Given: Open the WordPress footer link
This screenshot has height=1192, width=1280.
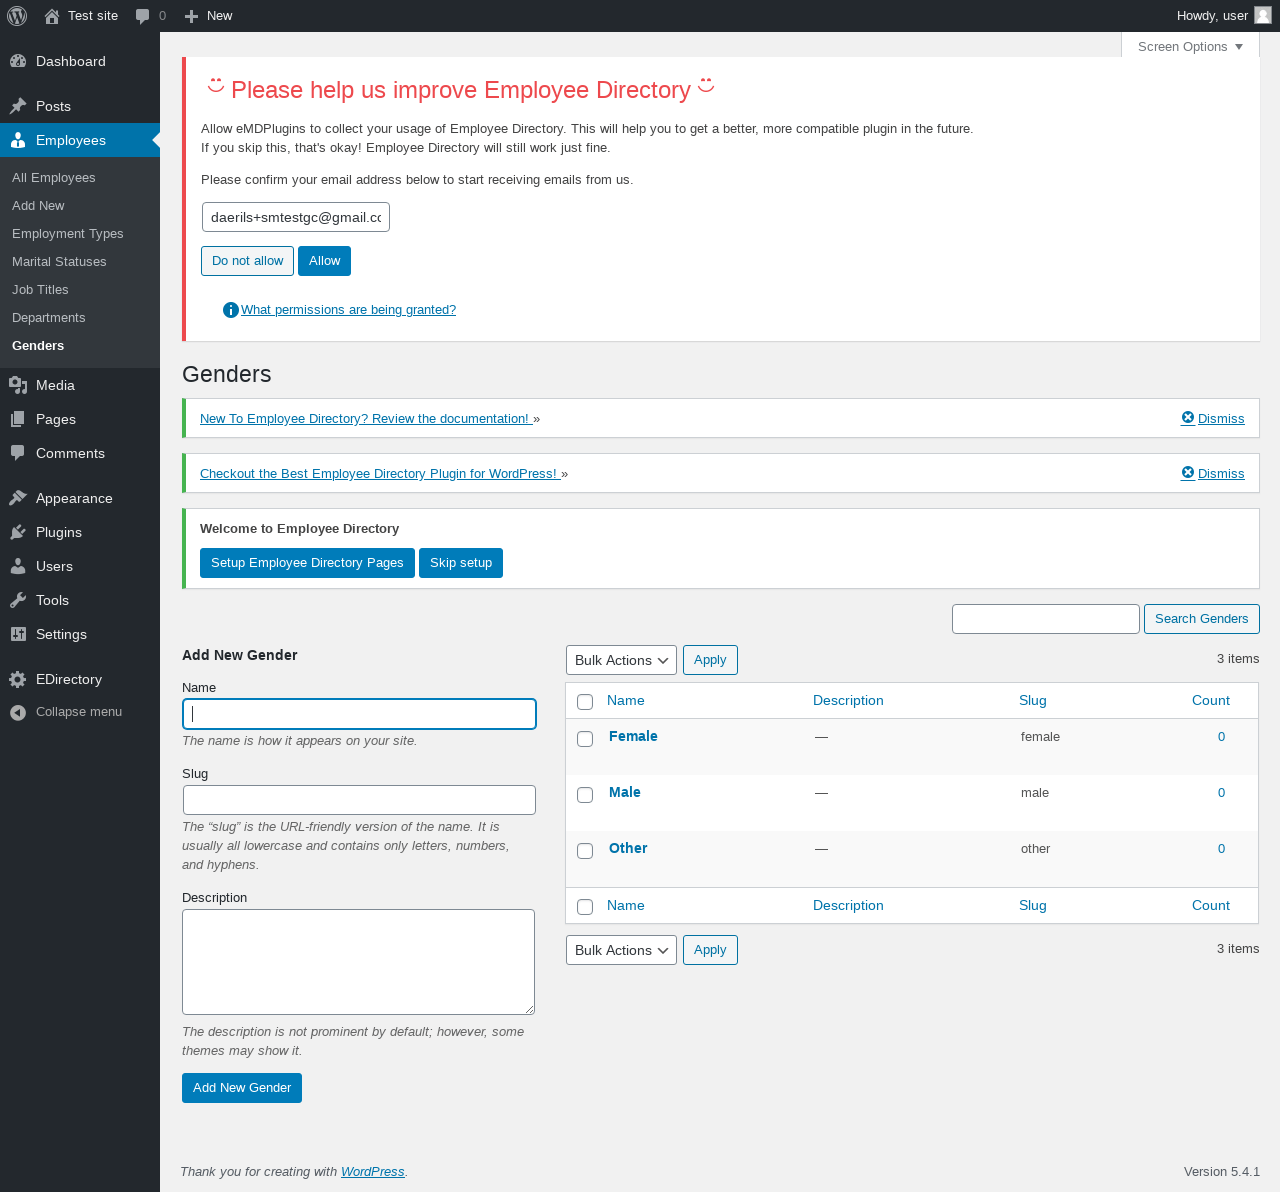Looking at the screenshot, I should point(373,1172).
